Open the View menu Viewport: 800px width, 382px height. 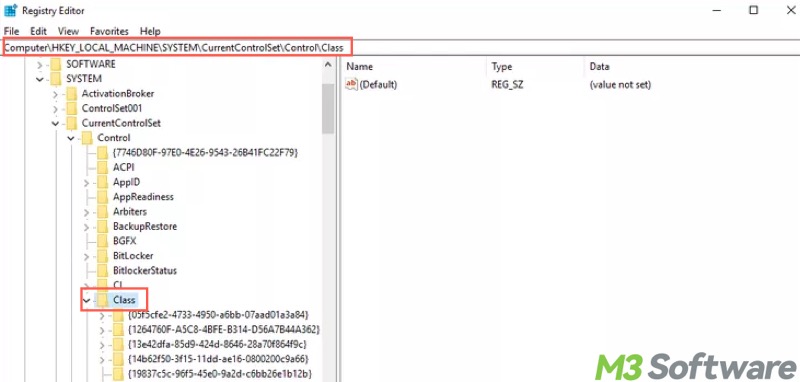click(68, 31)
